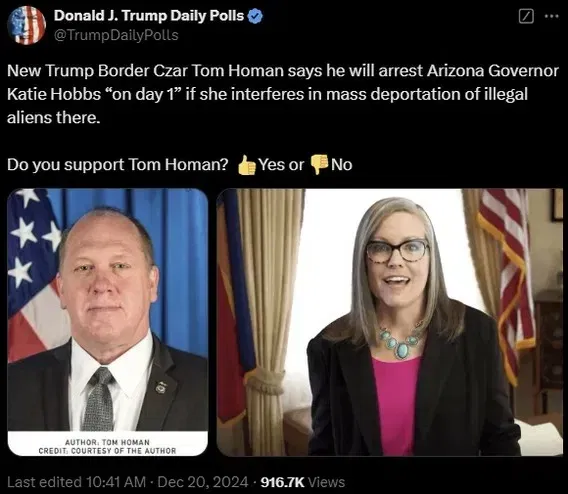Click the Dec 20, 2024 date

[x=203, y=482]
